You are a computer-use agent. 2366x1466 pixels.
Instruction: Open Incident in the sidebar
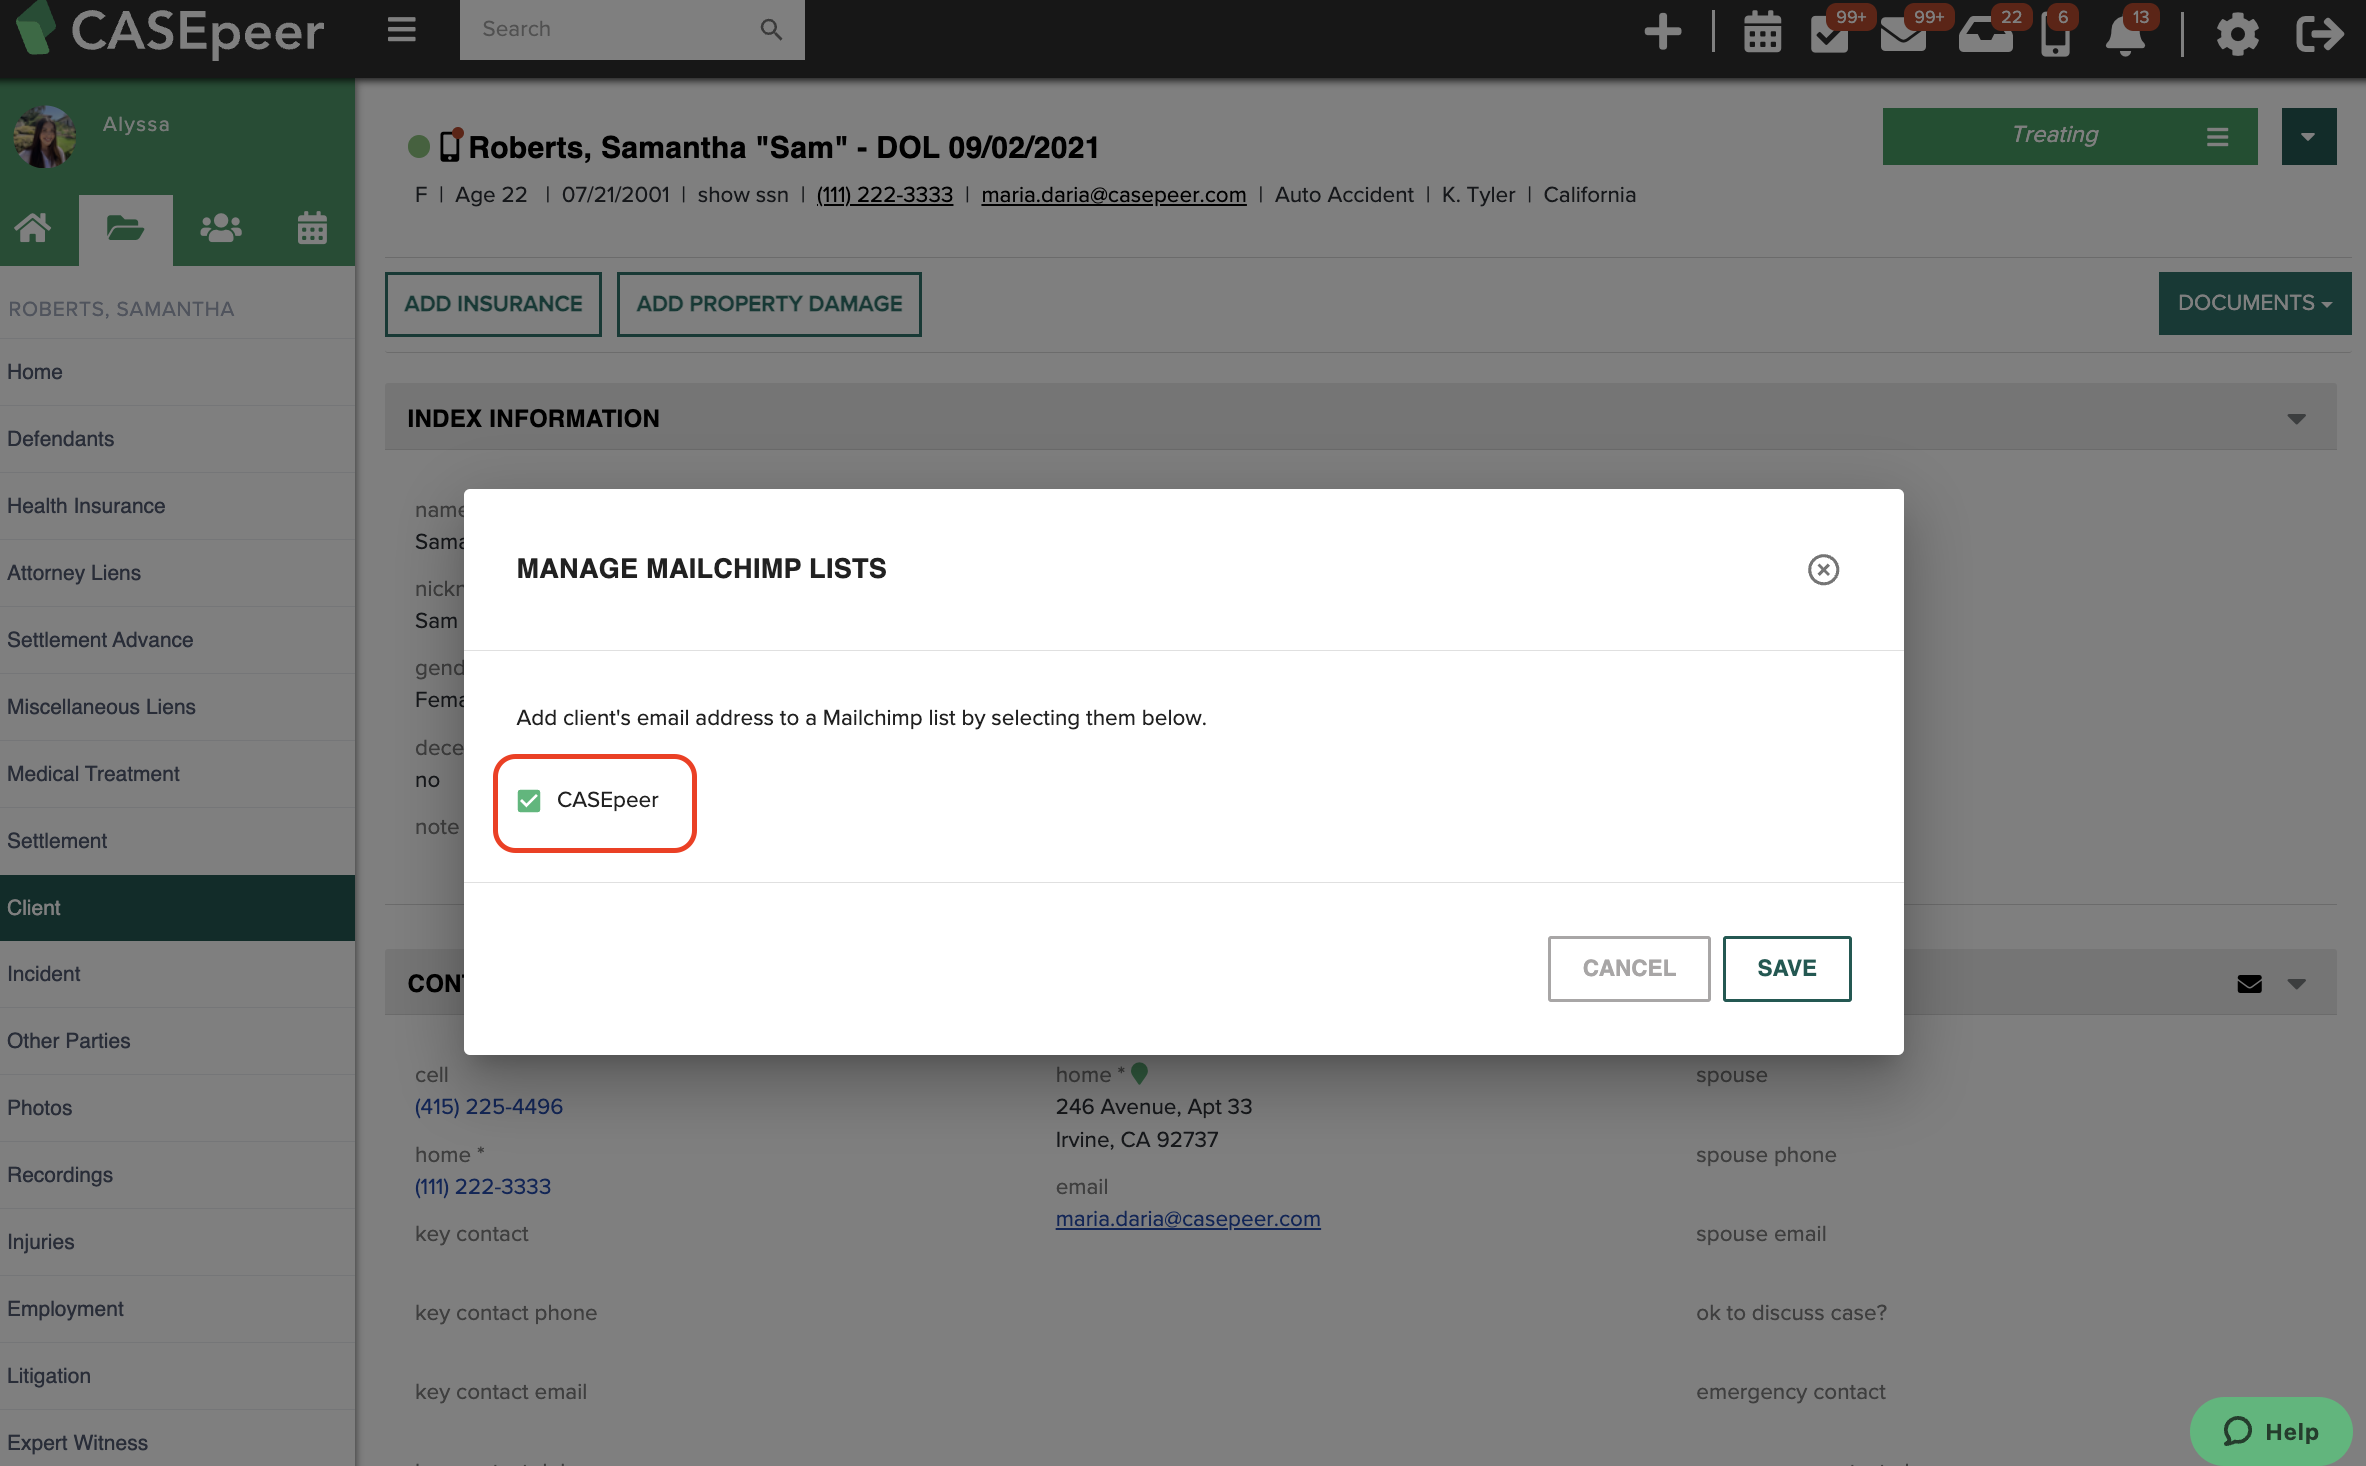177,974
